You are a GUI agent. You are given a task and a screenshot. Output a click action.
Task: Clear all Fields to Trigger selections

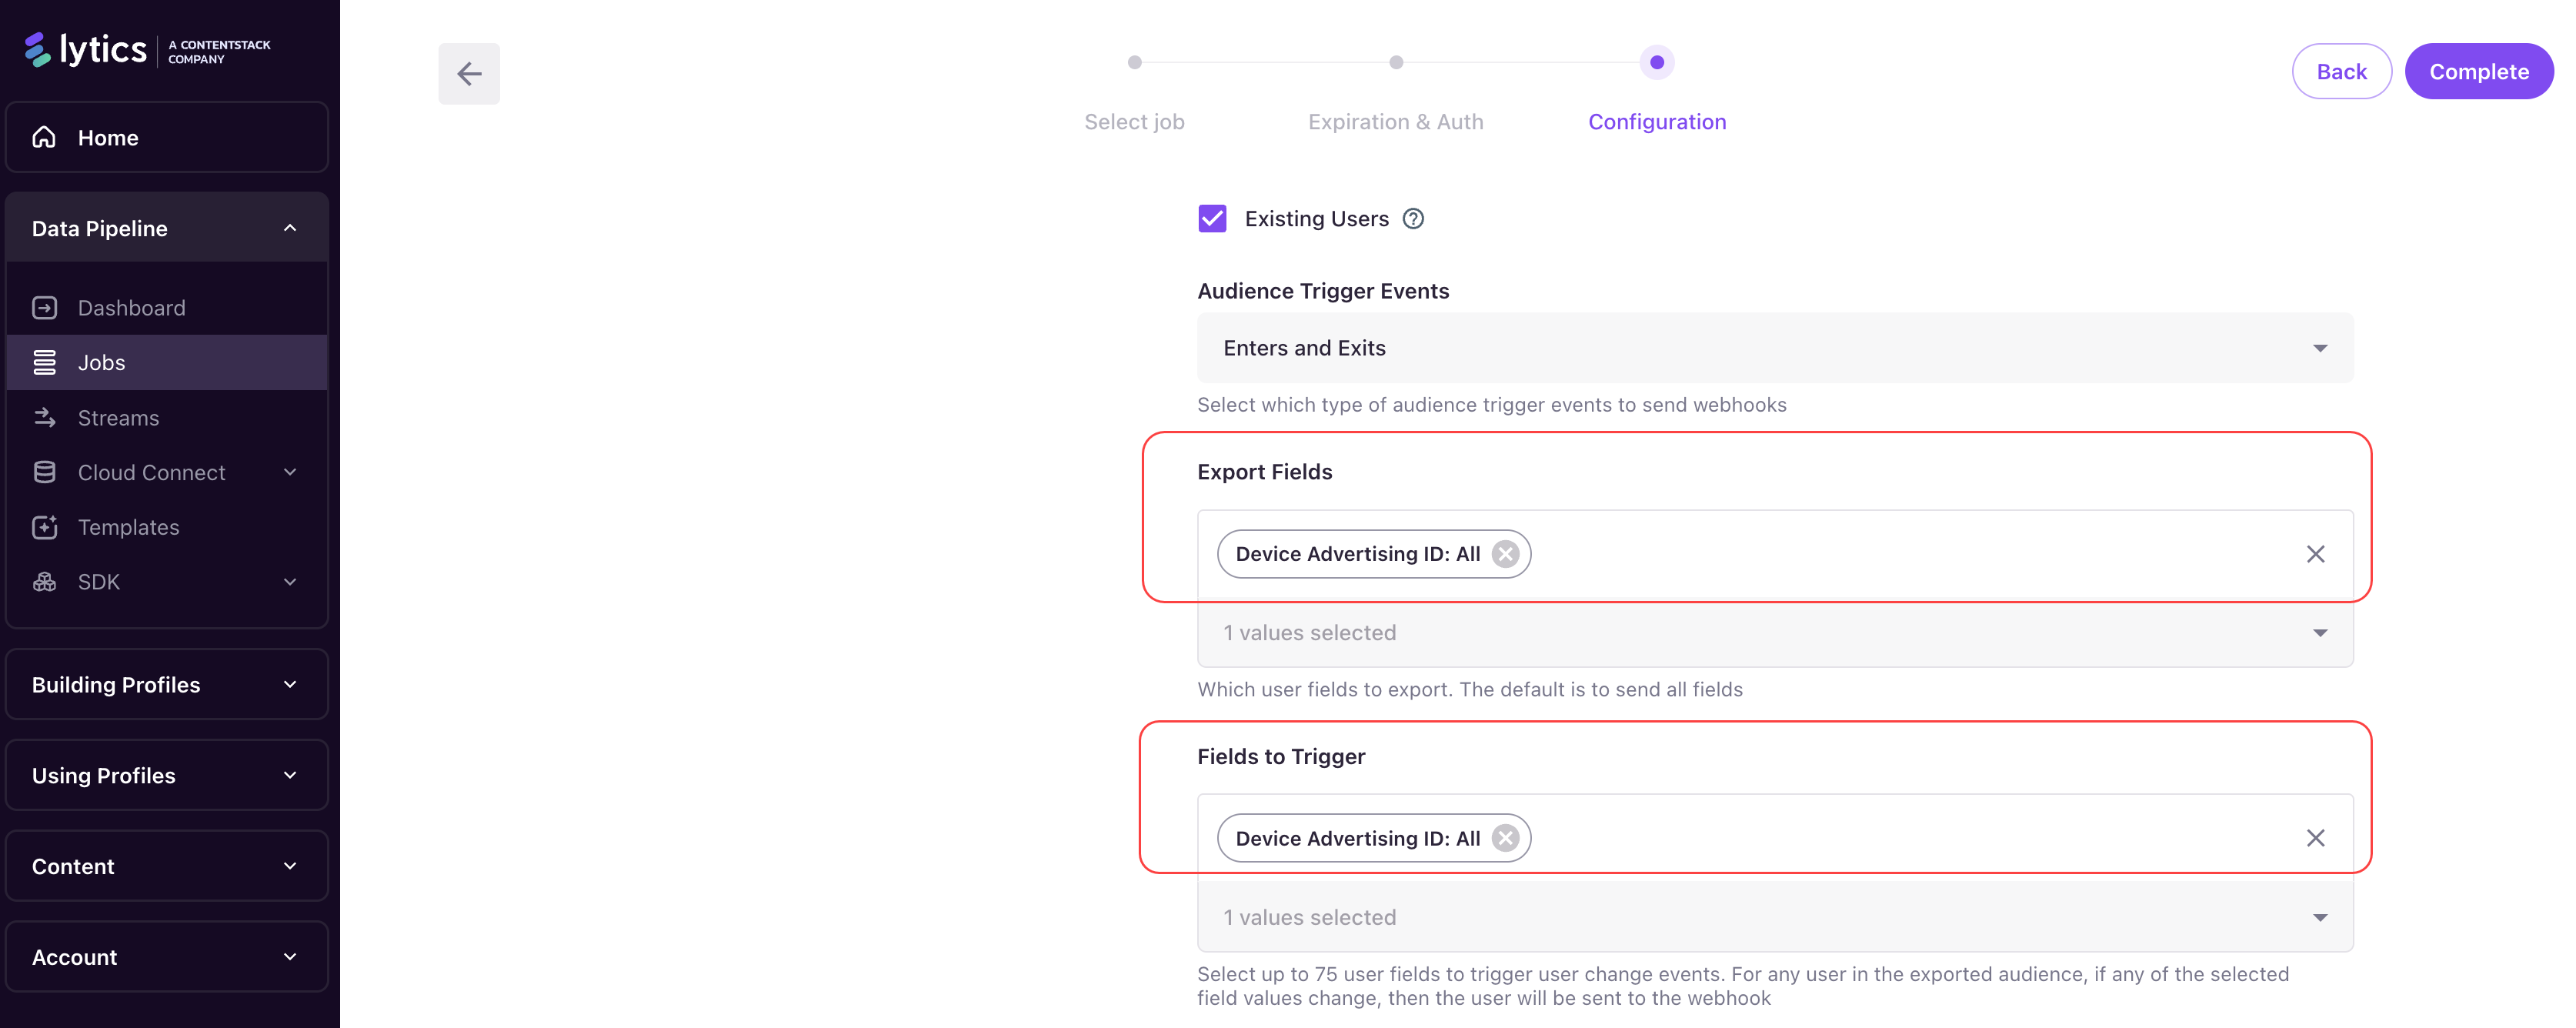tap(2314, 838)
